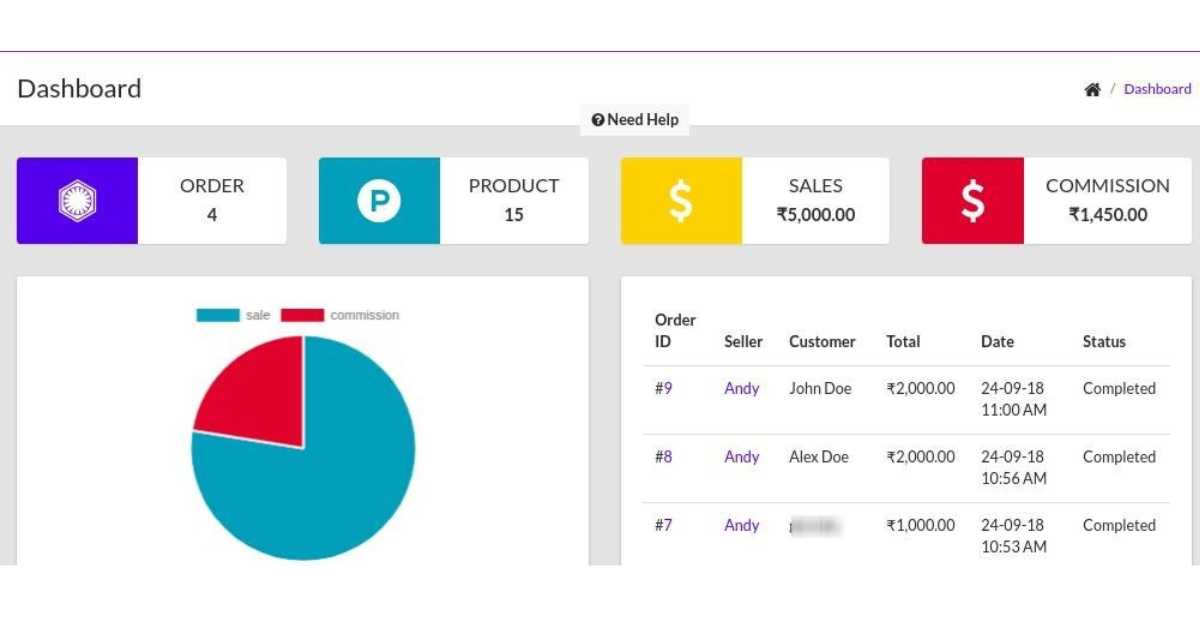The height and width of the screenshot is (628, 1200).
Task: Open order #9 details
Action: [x=665, y=388]
